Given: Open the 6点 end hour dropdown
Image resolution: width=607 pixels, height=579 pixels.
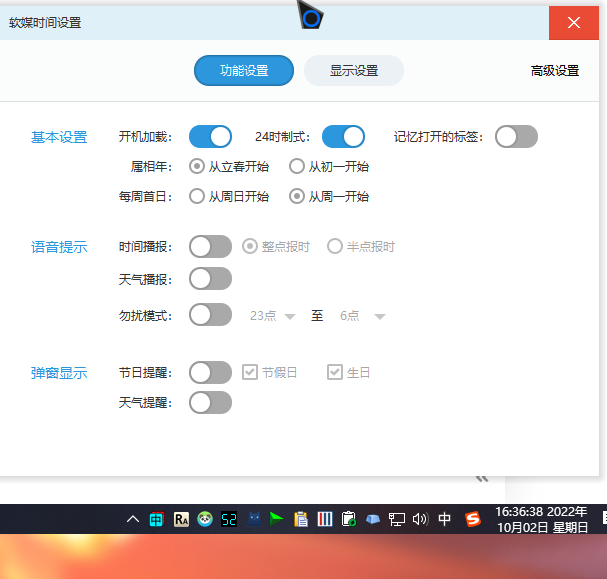Looking at the screenshot, I should pyautogui.click(x=363, y=315).
